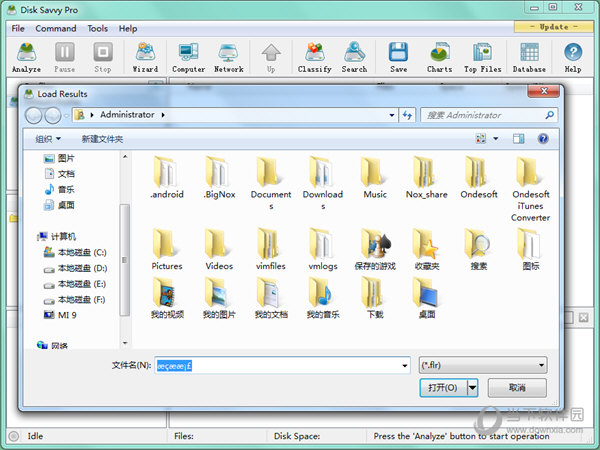This screenshot has height=450, width=600.
Task: Select the vmlogs folder
Action: pyautogui.click(x=323, y=249)
